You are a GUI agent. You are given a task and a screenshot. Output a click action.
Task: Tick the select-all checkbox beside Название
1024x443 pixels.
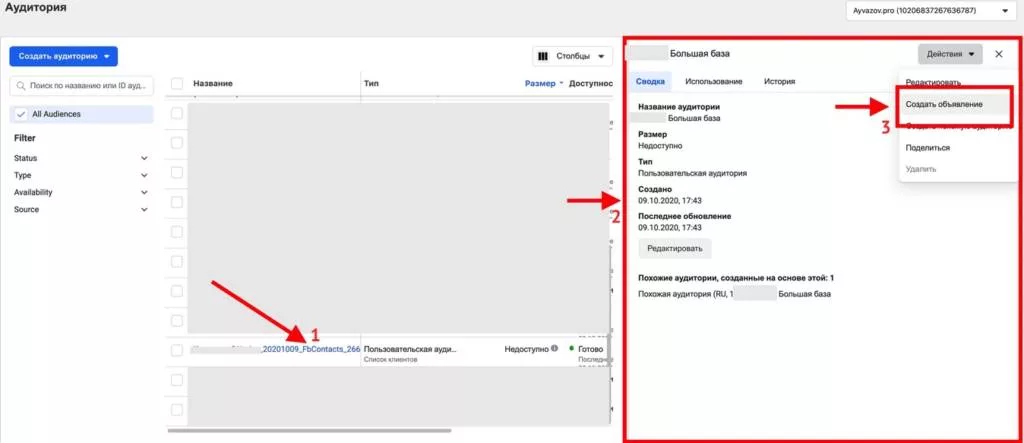coord(177,84)
